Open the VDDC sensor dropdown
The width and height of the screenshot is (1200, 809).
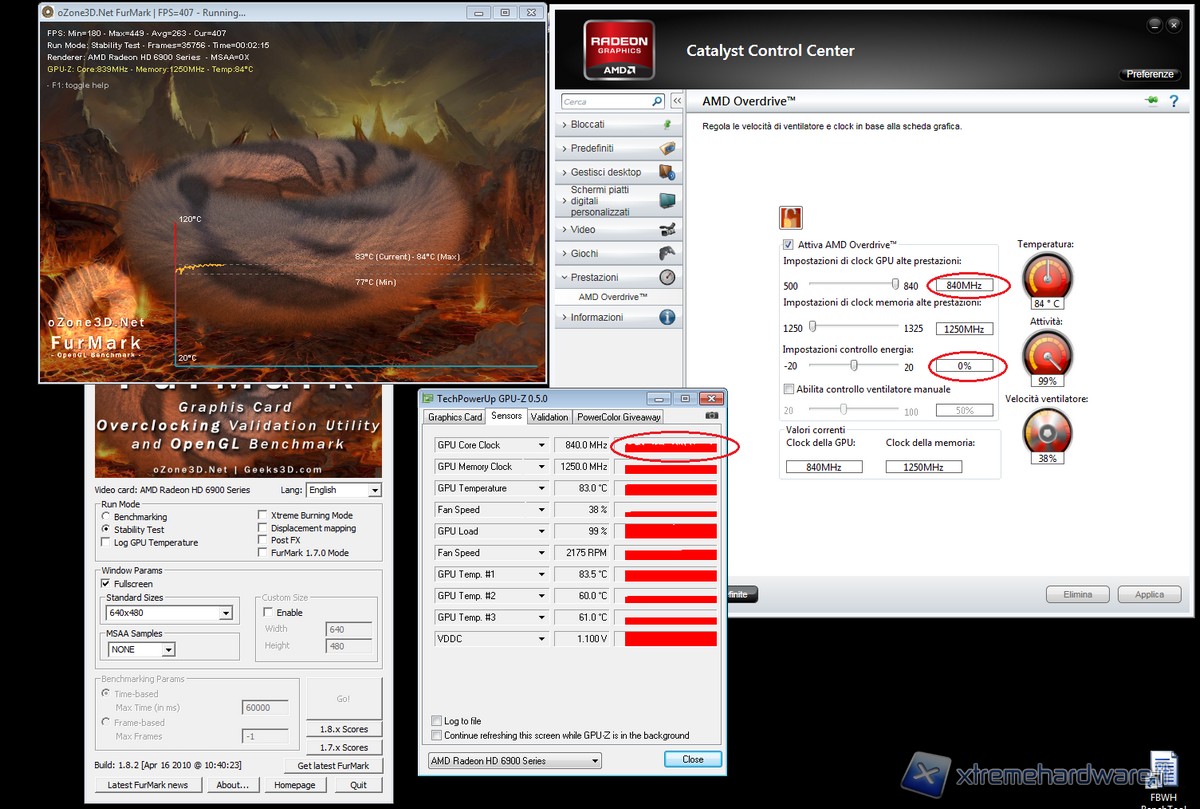543,639
